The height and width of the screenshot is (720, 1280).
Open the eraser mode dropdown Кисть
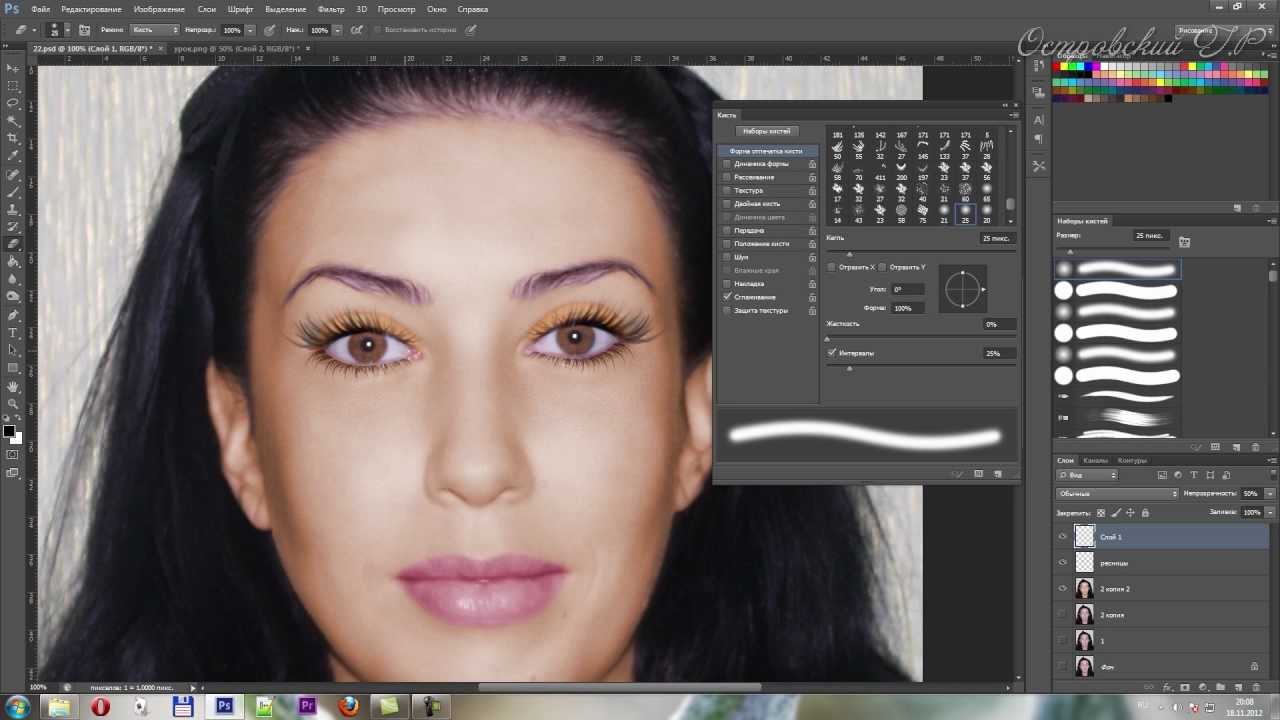click(x=155, y=30)
